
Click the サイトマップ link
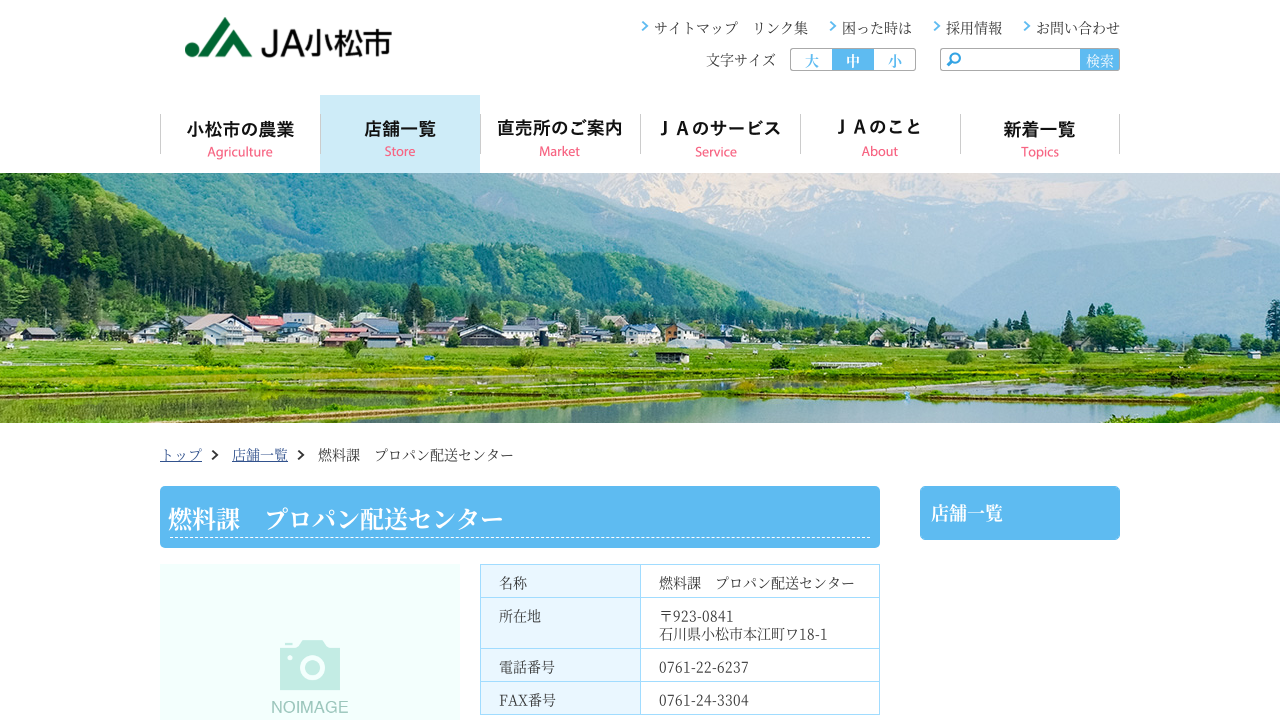click(695, 28)
